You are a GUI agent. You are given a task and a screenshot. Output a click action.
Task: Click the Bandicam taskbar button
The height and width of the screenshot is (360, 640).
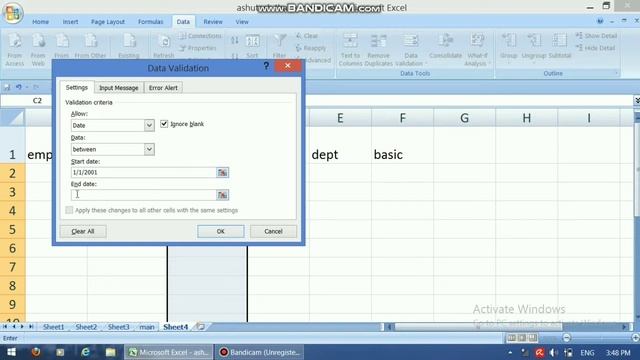point(260,352)
